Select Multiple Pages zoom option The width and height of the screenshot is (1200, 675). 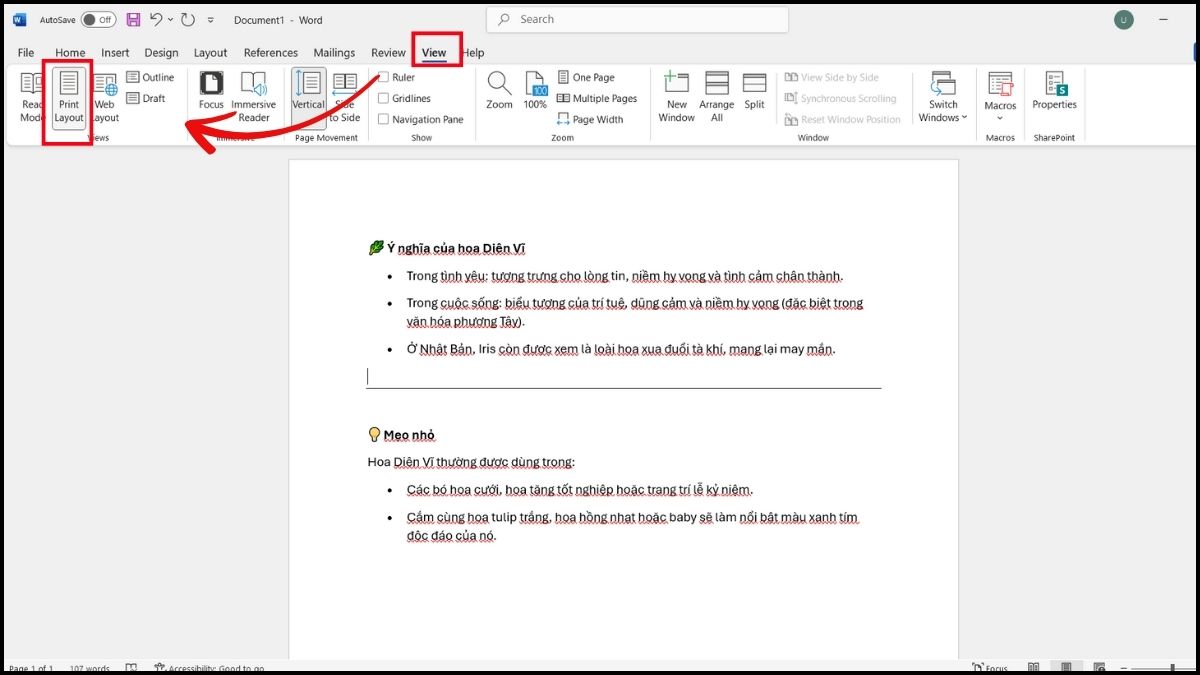pos(597,98)
